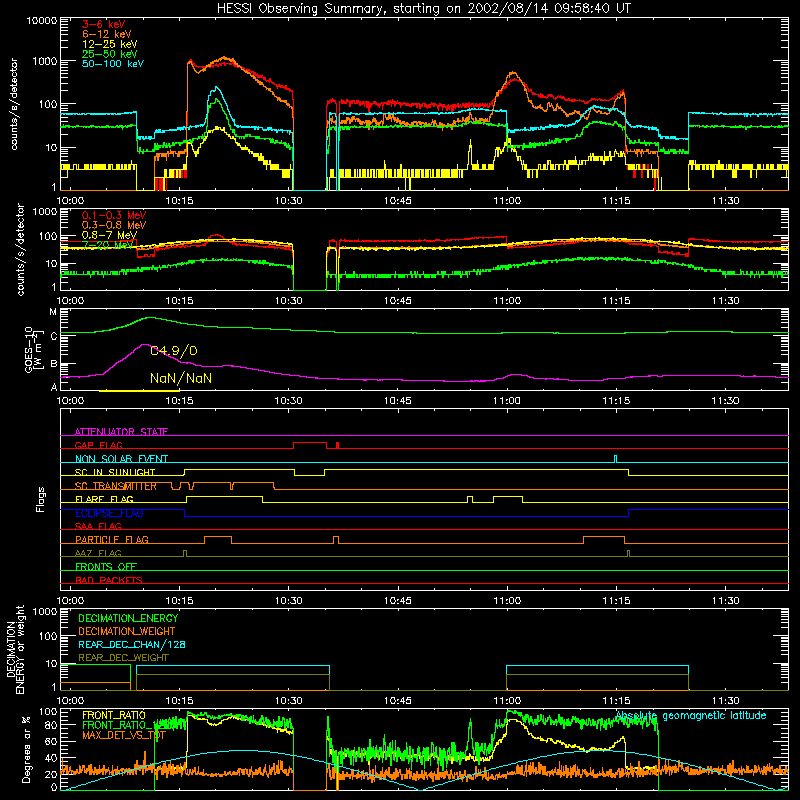Image resolution: width=800 pixels, height=800 pixels.
Task: Click the 10:30 tick under the decimation panel
Action: (x=289, y=701)
